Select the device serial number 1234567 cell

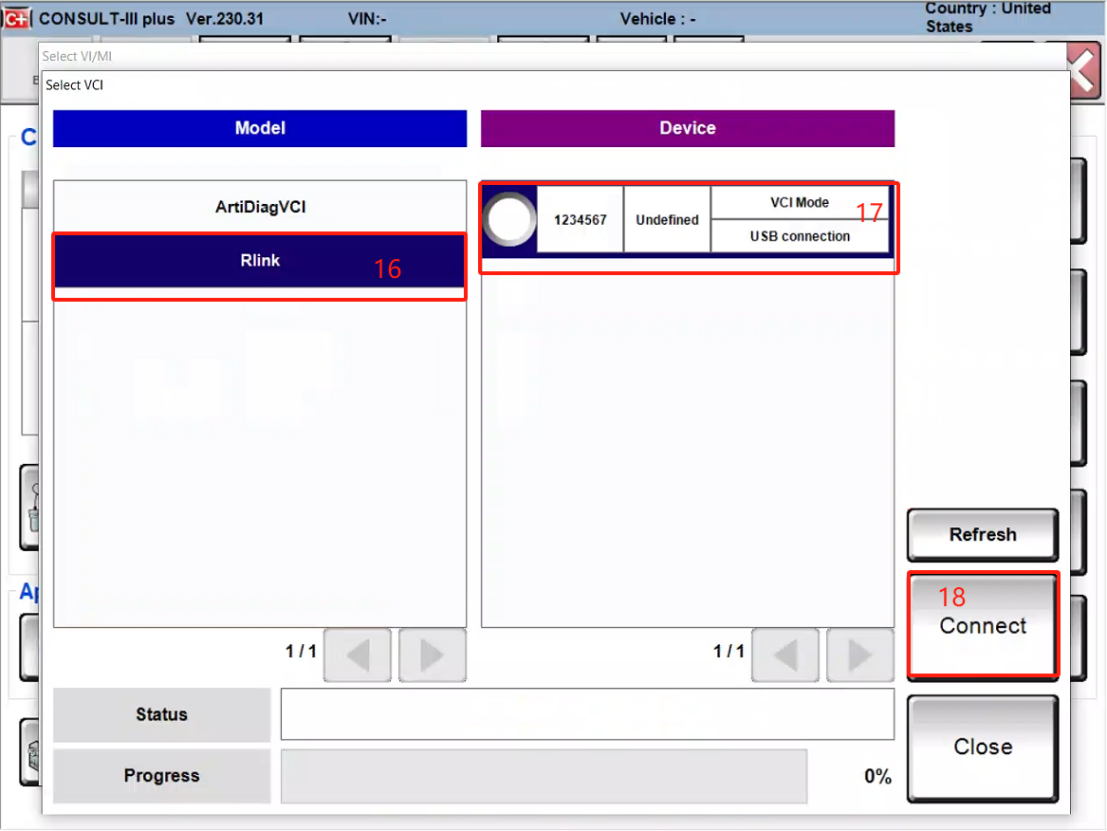[x=580, y=220]
